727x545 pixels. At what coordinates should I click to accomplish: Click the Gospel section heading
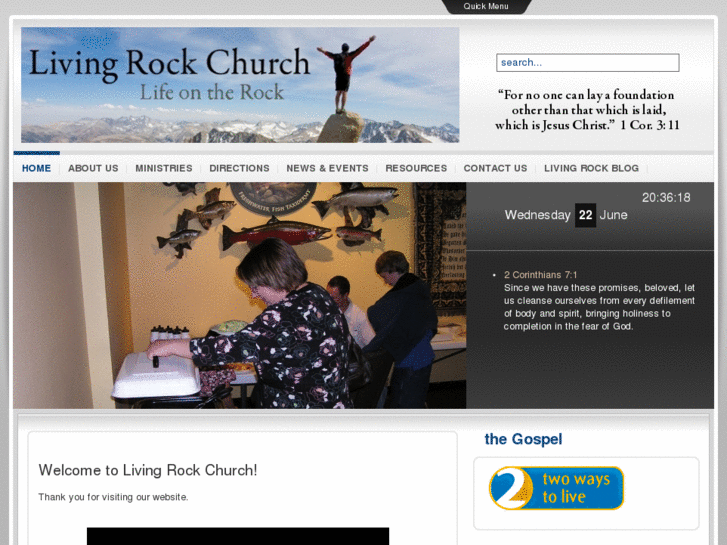coord(523,439)
